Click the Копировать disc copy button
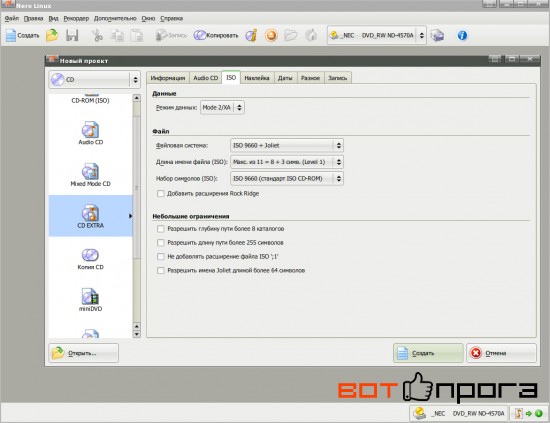Screen dimensions: 550x423 216,35
